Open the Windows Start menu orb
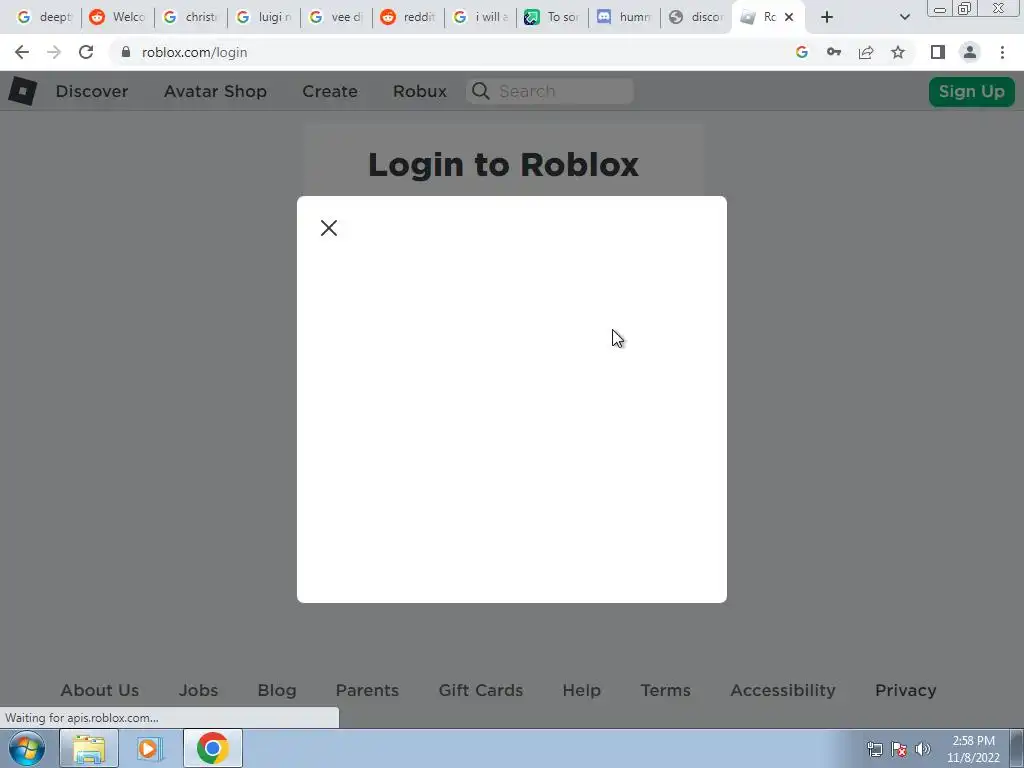 coord(27,748)
